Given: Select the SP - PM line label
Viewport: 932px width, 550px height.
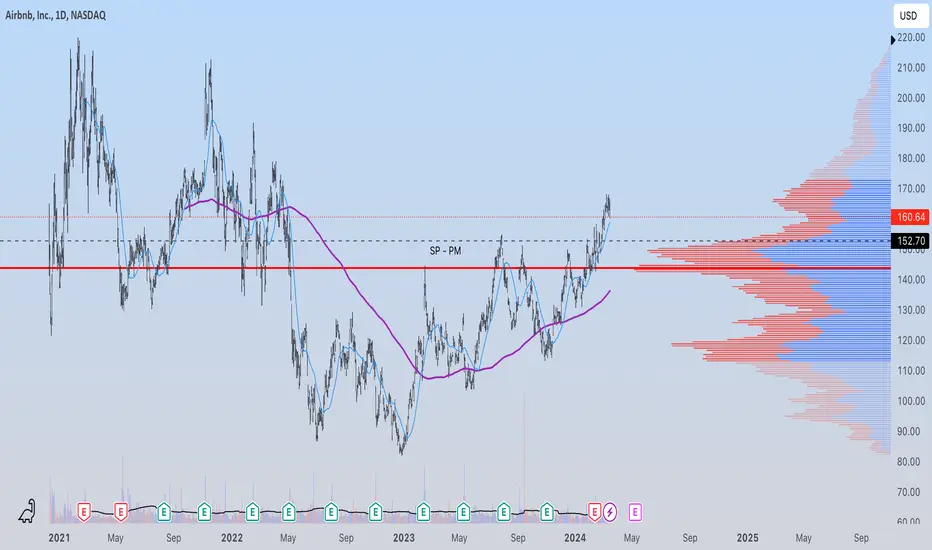Looking at the screenshot, I should point(445,251).
